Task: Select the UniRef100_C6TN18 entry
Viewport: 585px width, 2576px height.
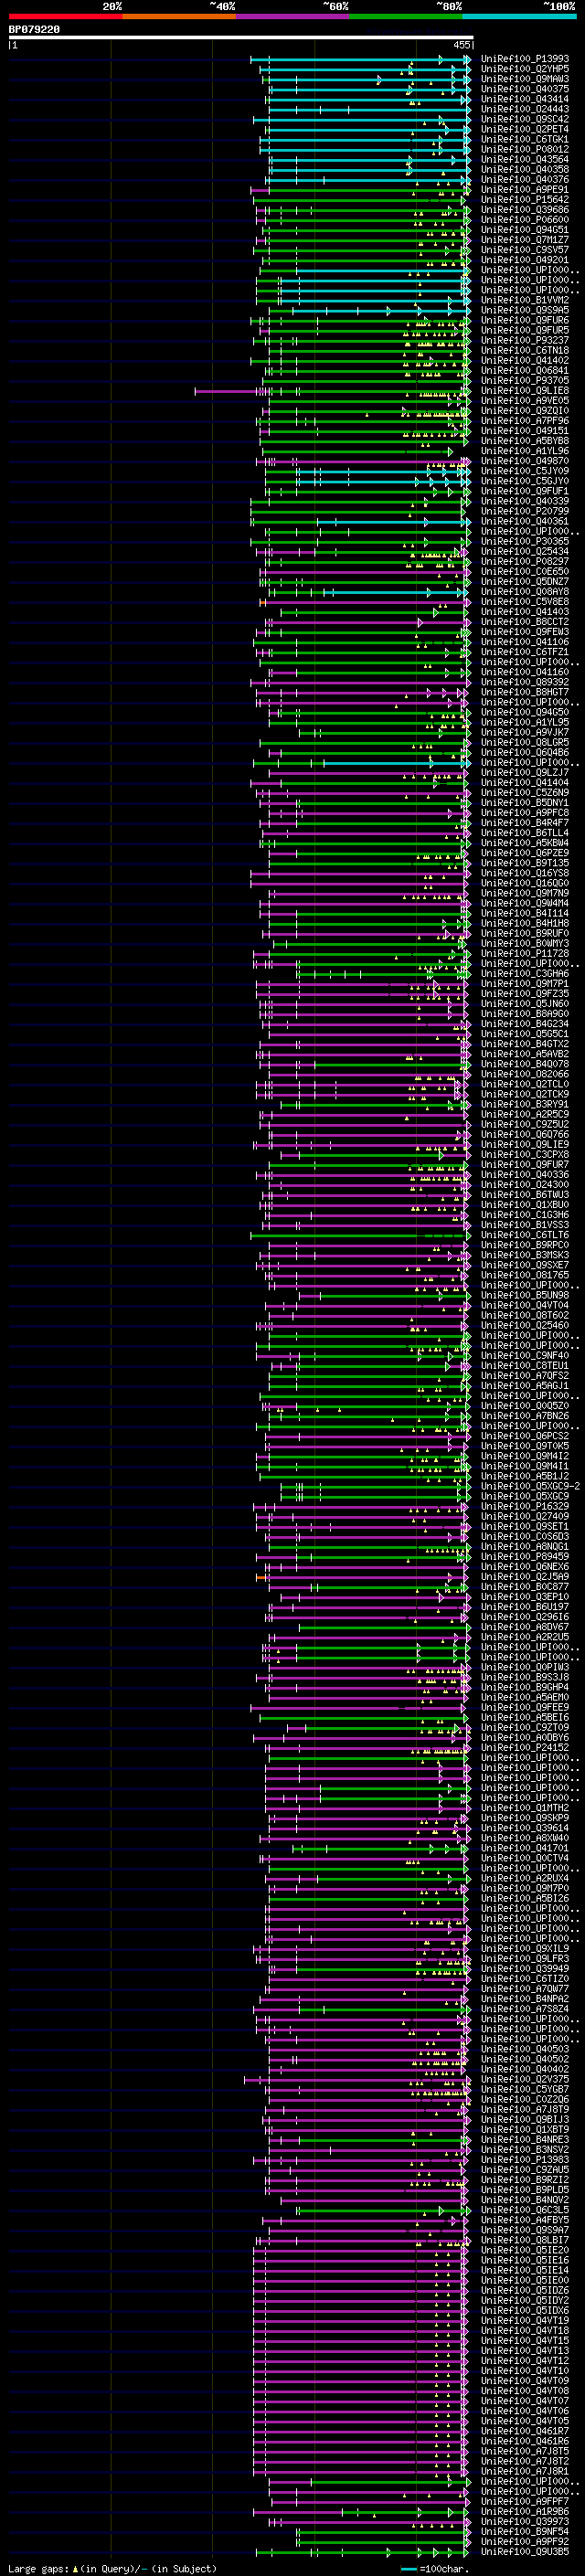Action: coord(525,350)
